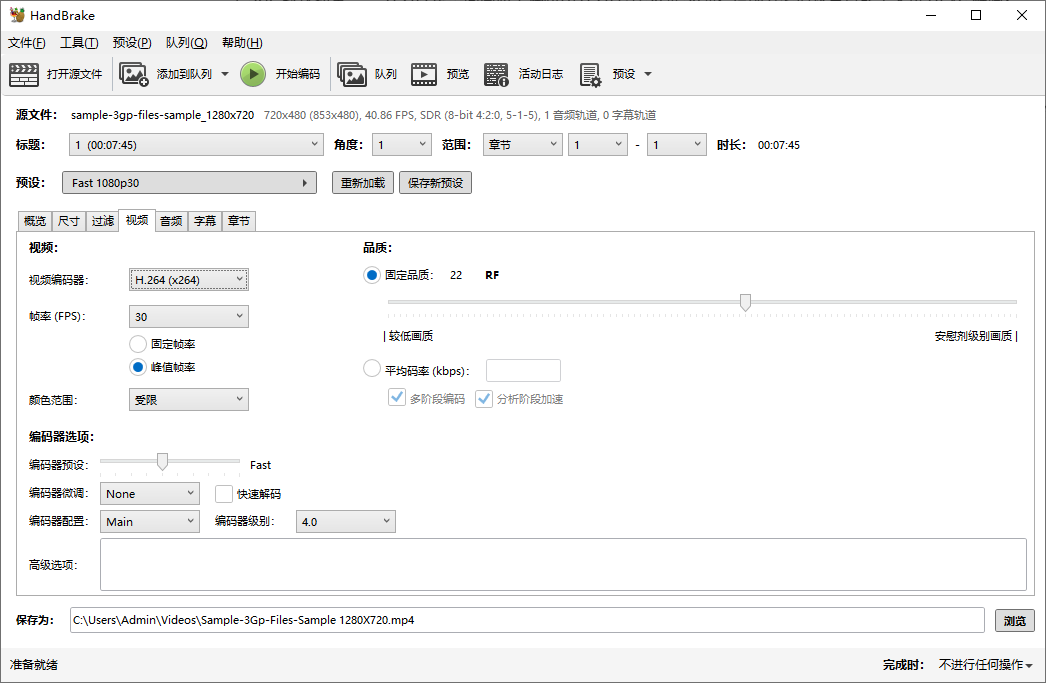Screen dimensions: 1046x683
Task: Click the Reload (重新加载) button
Action: point(363,183)
